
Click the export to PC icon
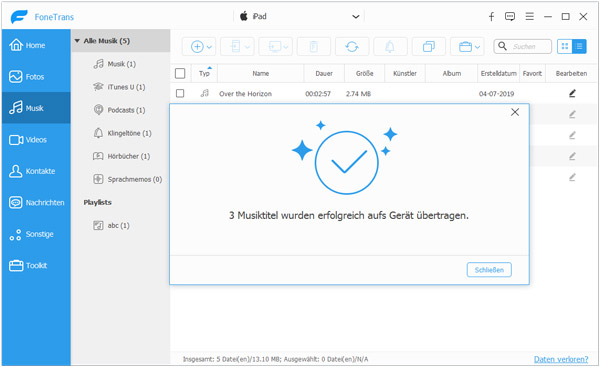275,47
